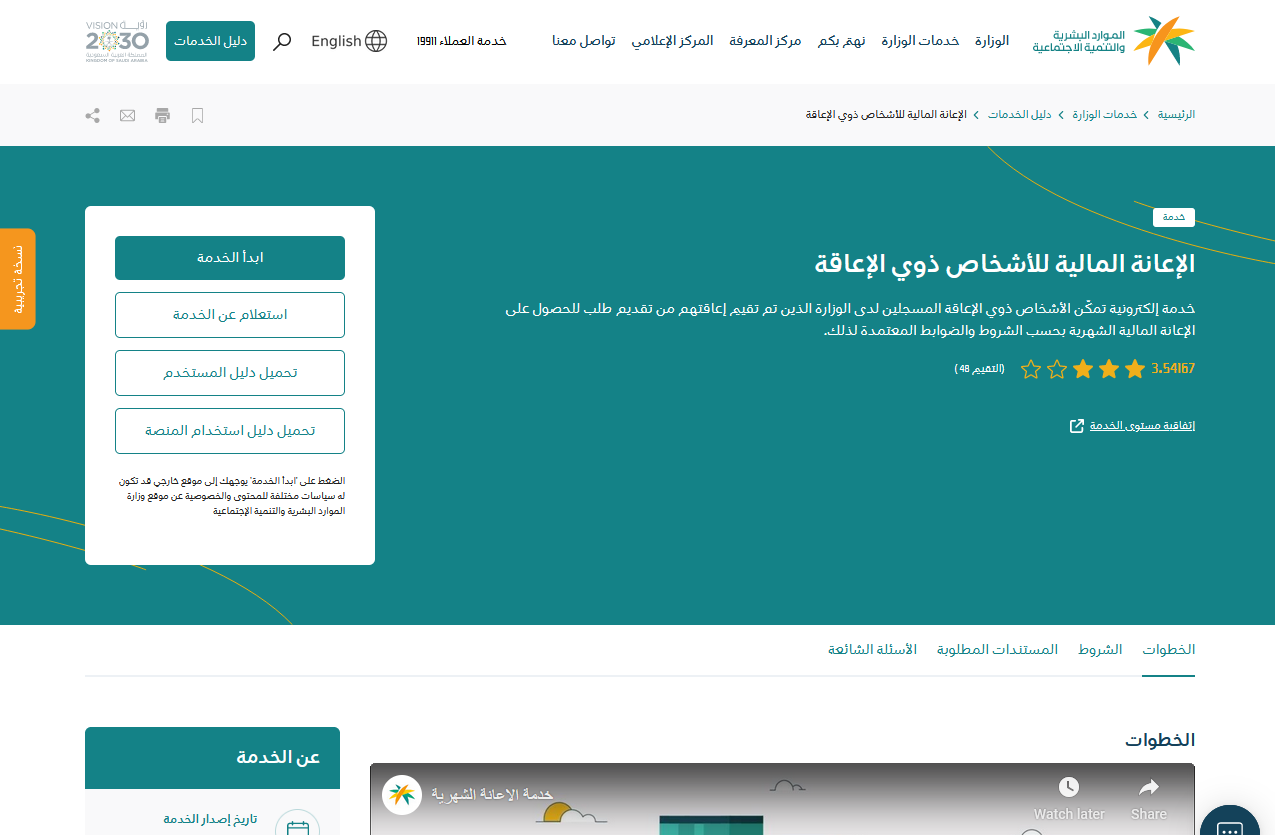1275x835 pixels.
Task: Click the YouTube channel avatar on video
Action: coord(402,795)
